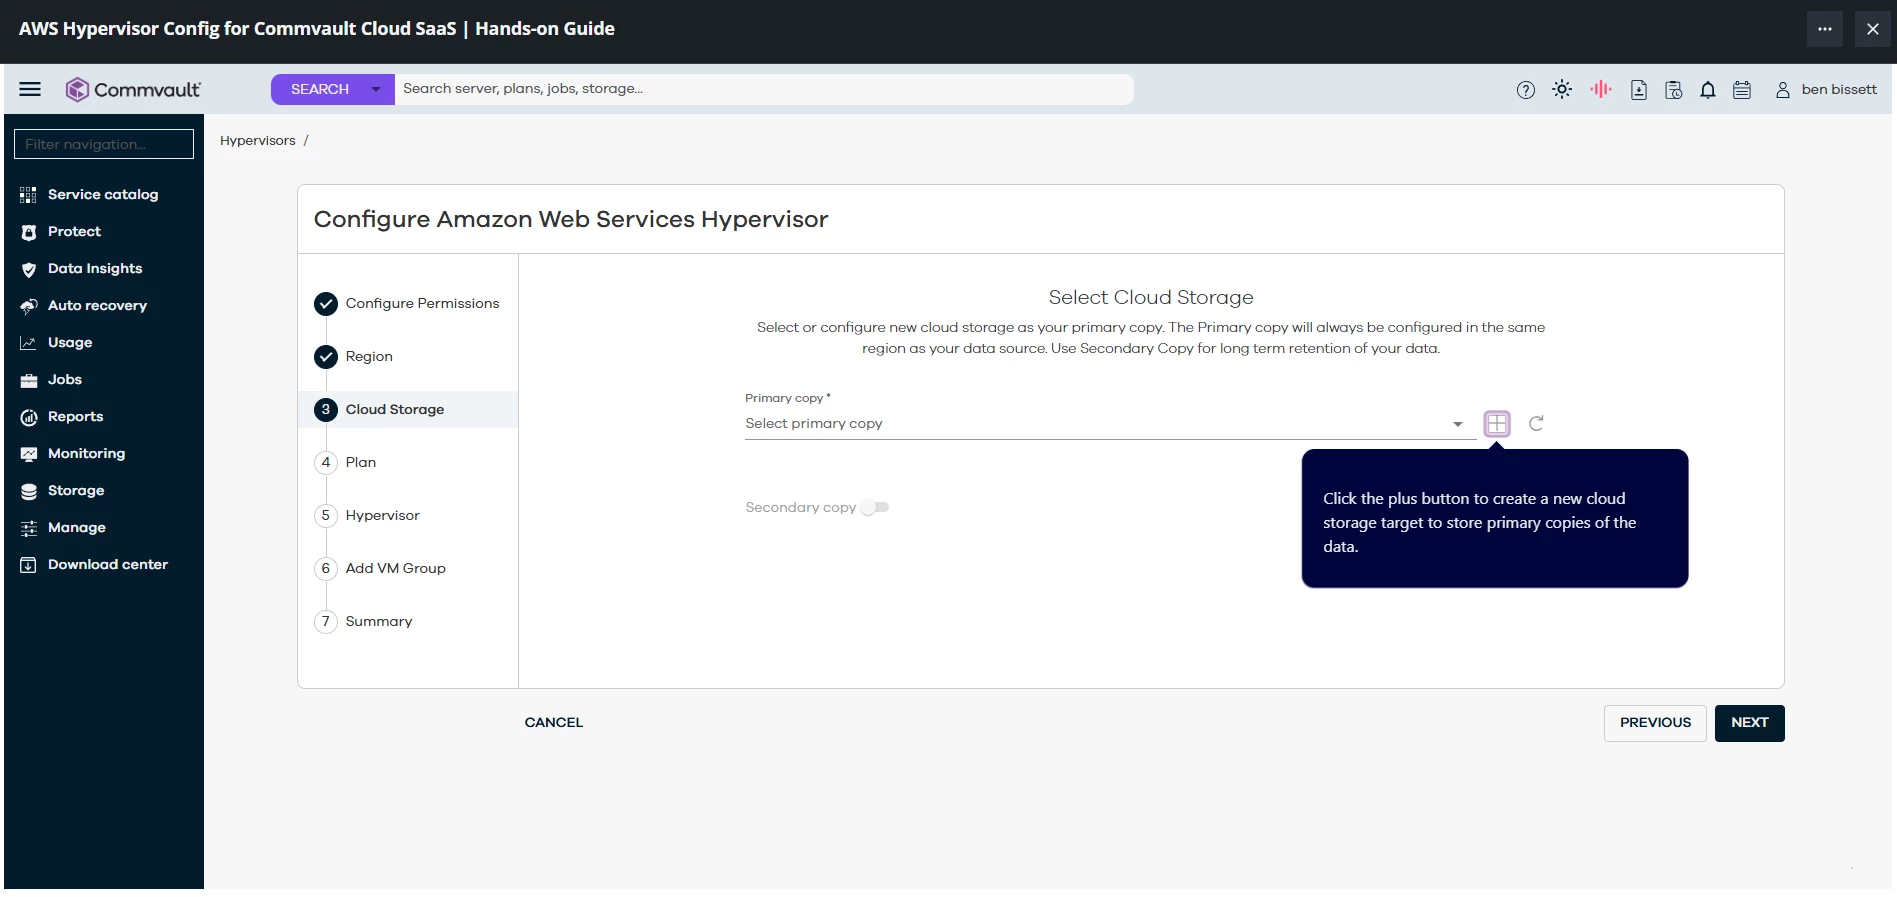Click the red audio waveform icon
Image resolution: width=1897 pixels, height=897 pixels.
coord(1601,89)
